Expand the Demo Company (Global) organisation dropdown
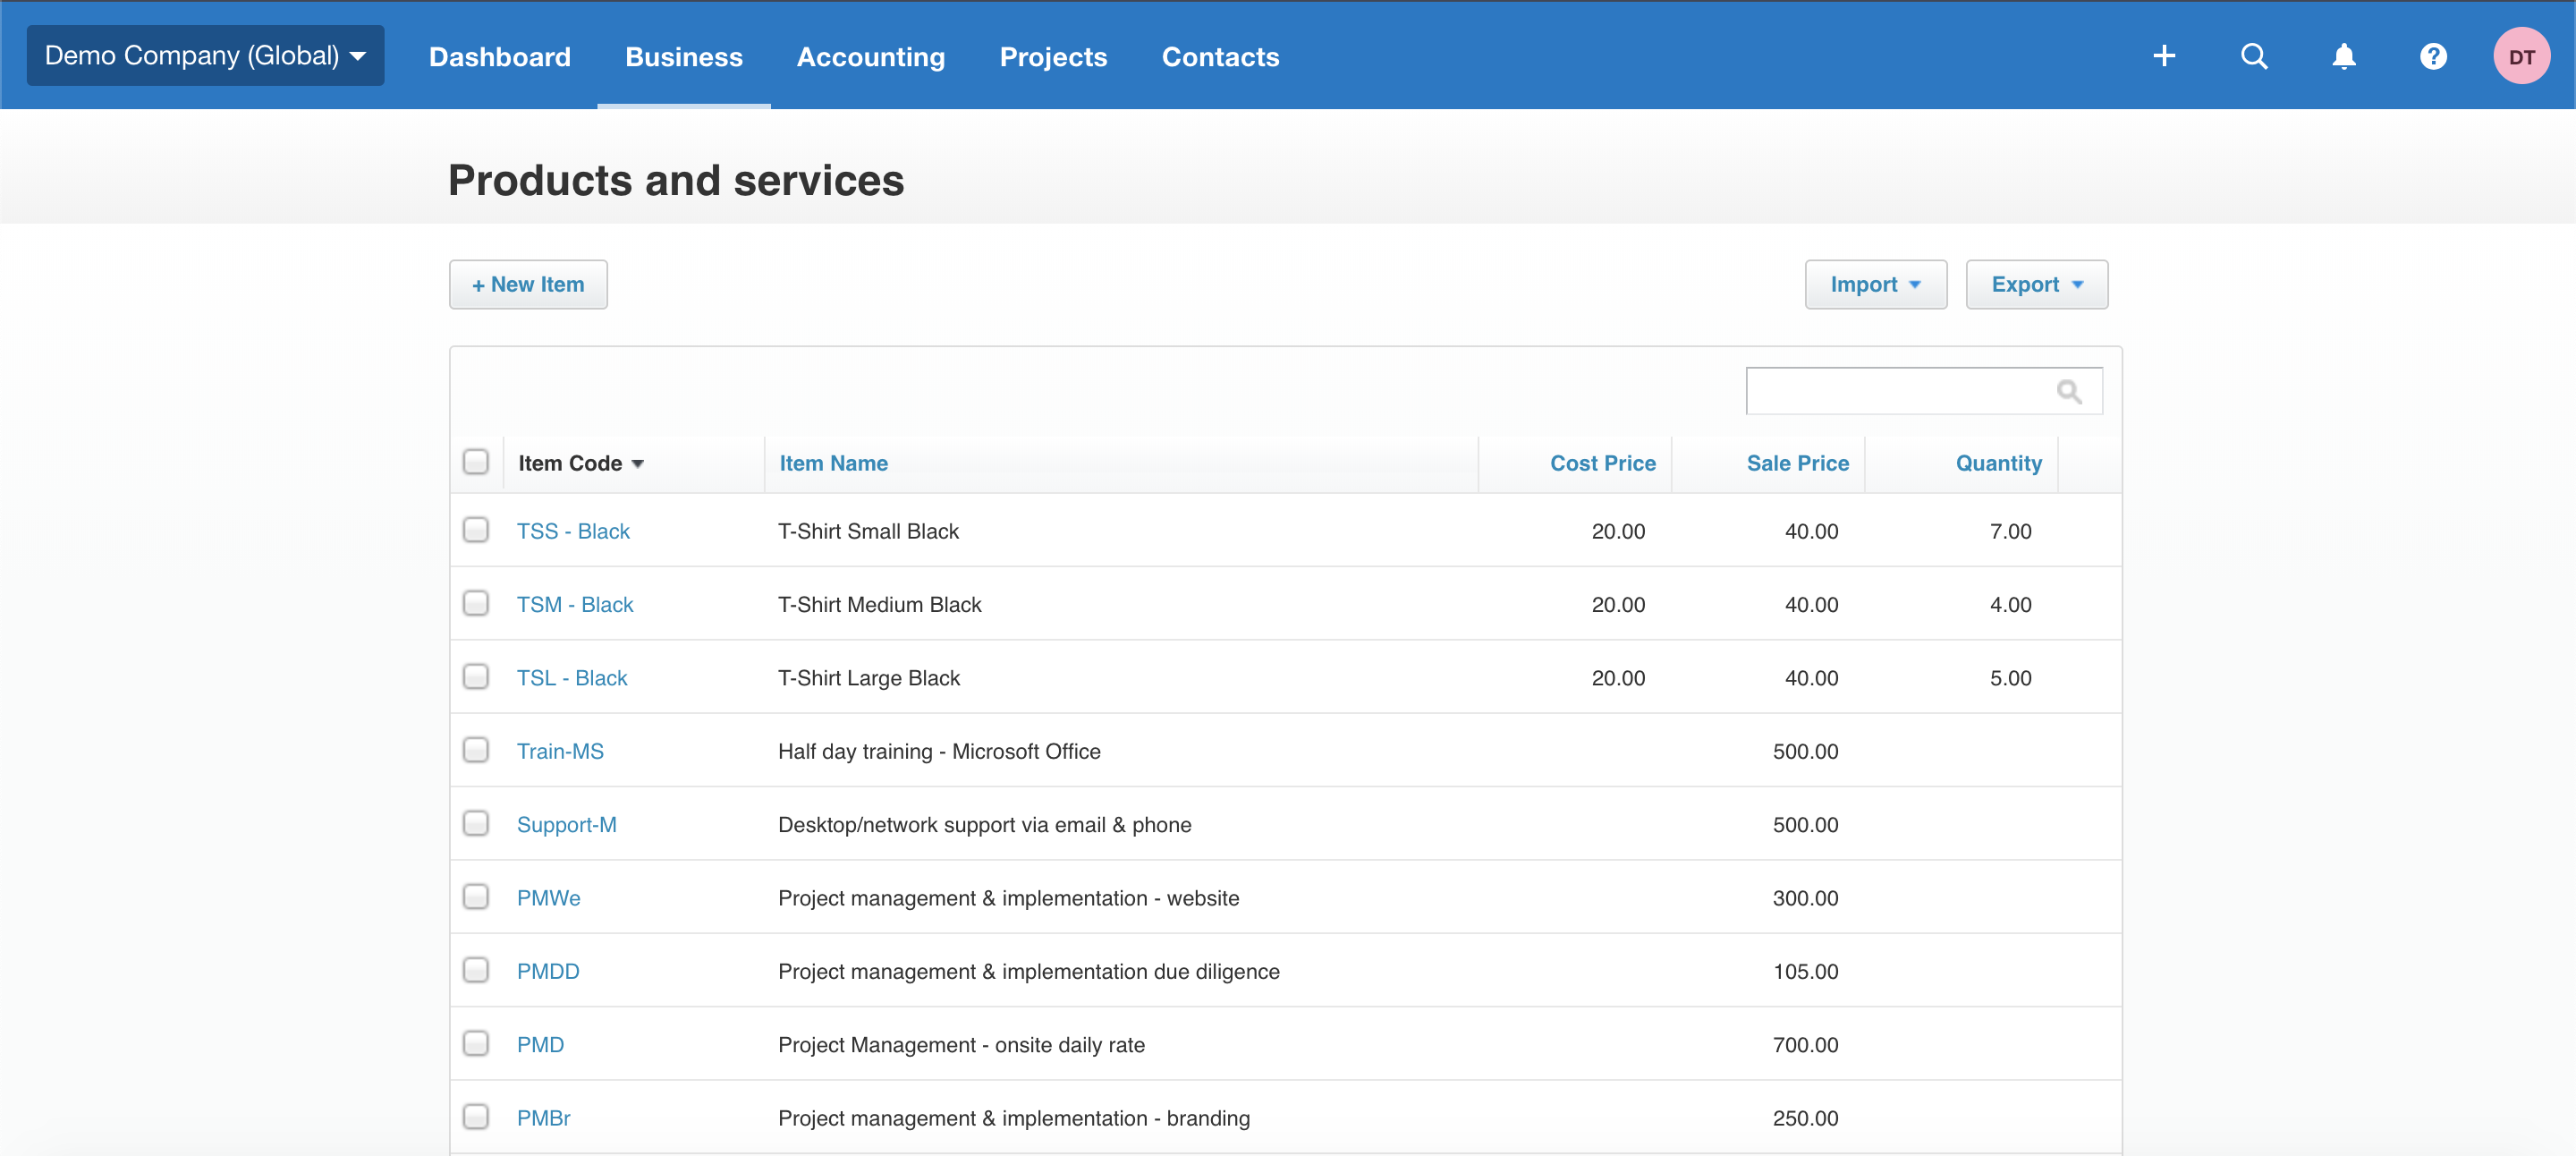Image resolution: width=2576 pixels, height=1156 pixels. coord(205,56)
